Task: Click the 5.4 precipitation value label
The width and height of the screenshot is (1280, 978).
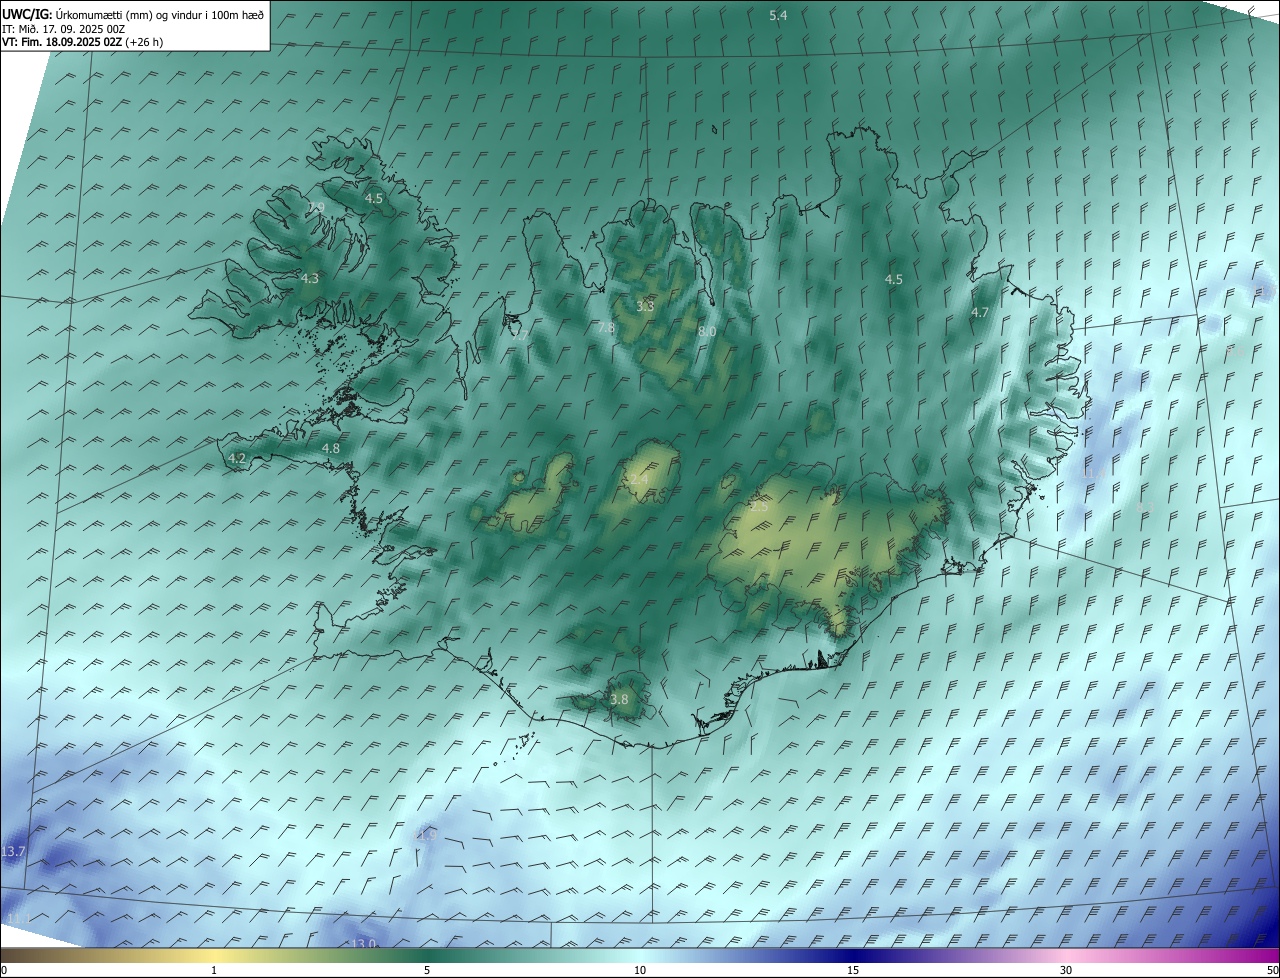Action: [778, 15]
